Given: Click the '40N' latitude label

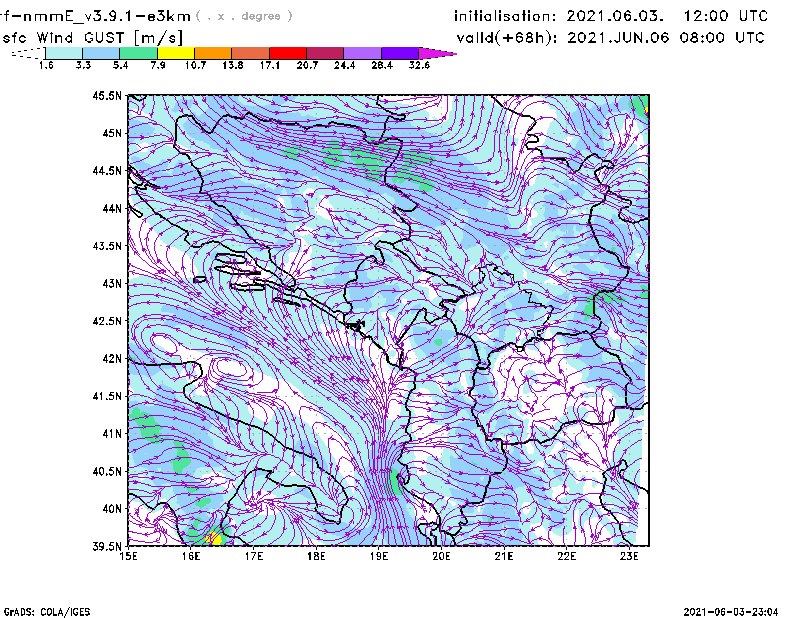Looking at the screenshot, I should (x=112, y=509).
